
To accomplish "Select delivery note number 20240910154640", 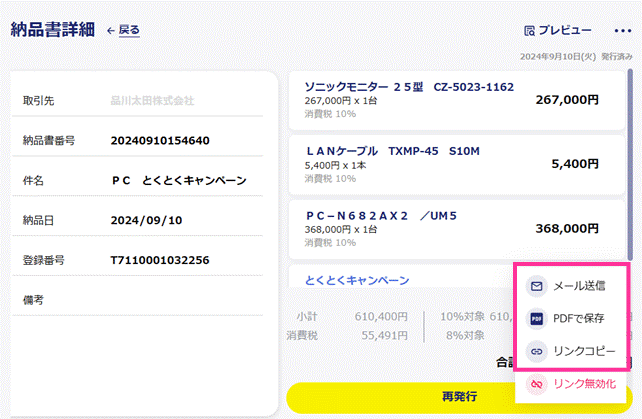I will pyautogui.click(x=160, y=140).
